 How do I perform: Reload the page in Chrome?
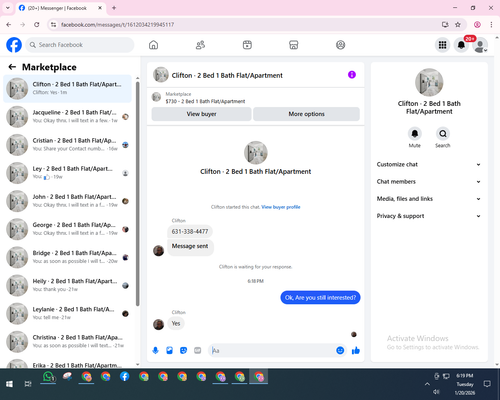(37, 24)
